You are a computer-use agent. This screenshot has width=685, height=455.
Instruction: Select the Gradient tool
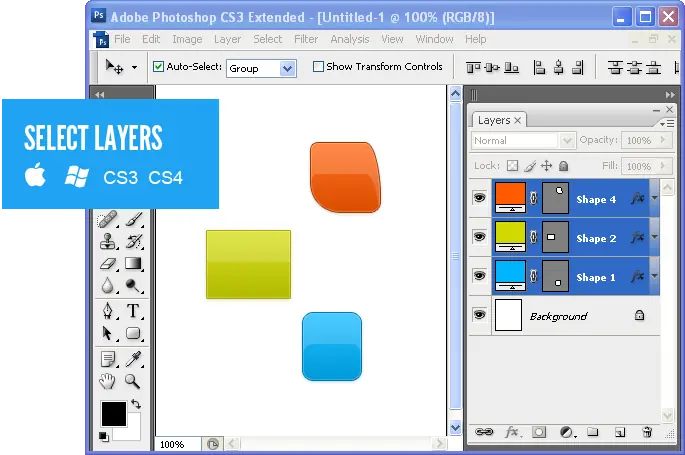point(134,263)
